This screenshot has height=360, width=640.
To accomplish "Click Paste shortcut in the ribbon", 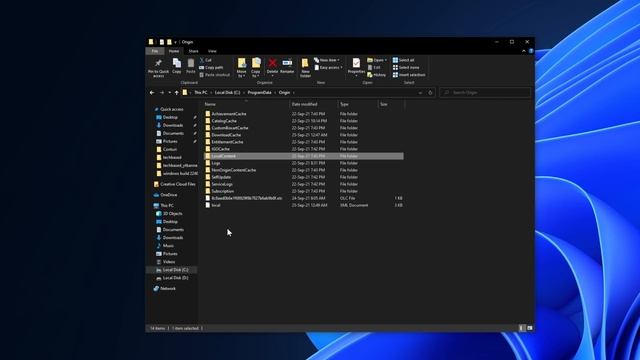I will (215, 75).
